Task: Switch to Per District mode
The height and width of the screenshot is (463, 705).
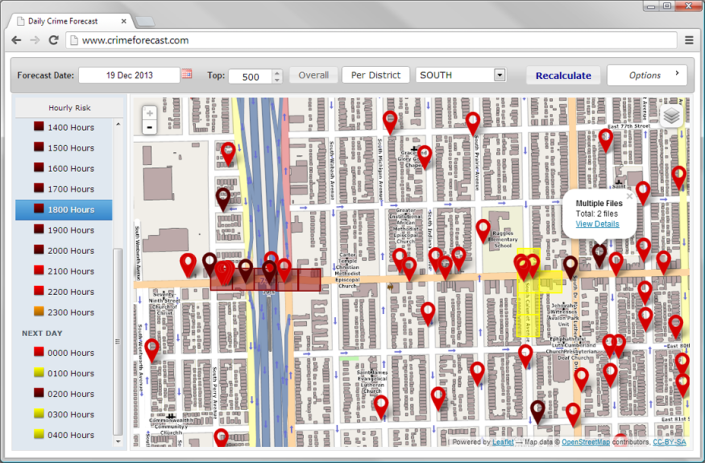Action: click(375, 75)
